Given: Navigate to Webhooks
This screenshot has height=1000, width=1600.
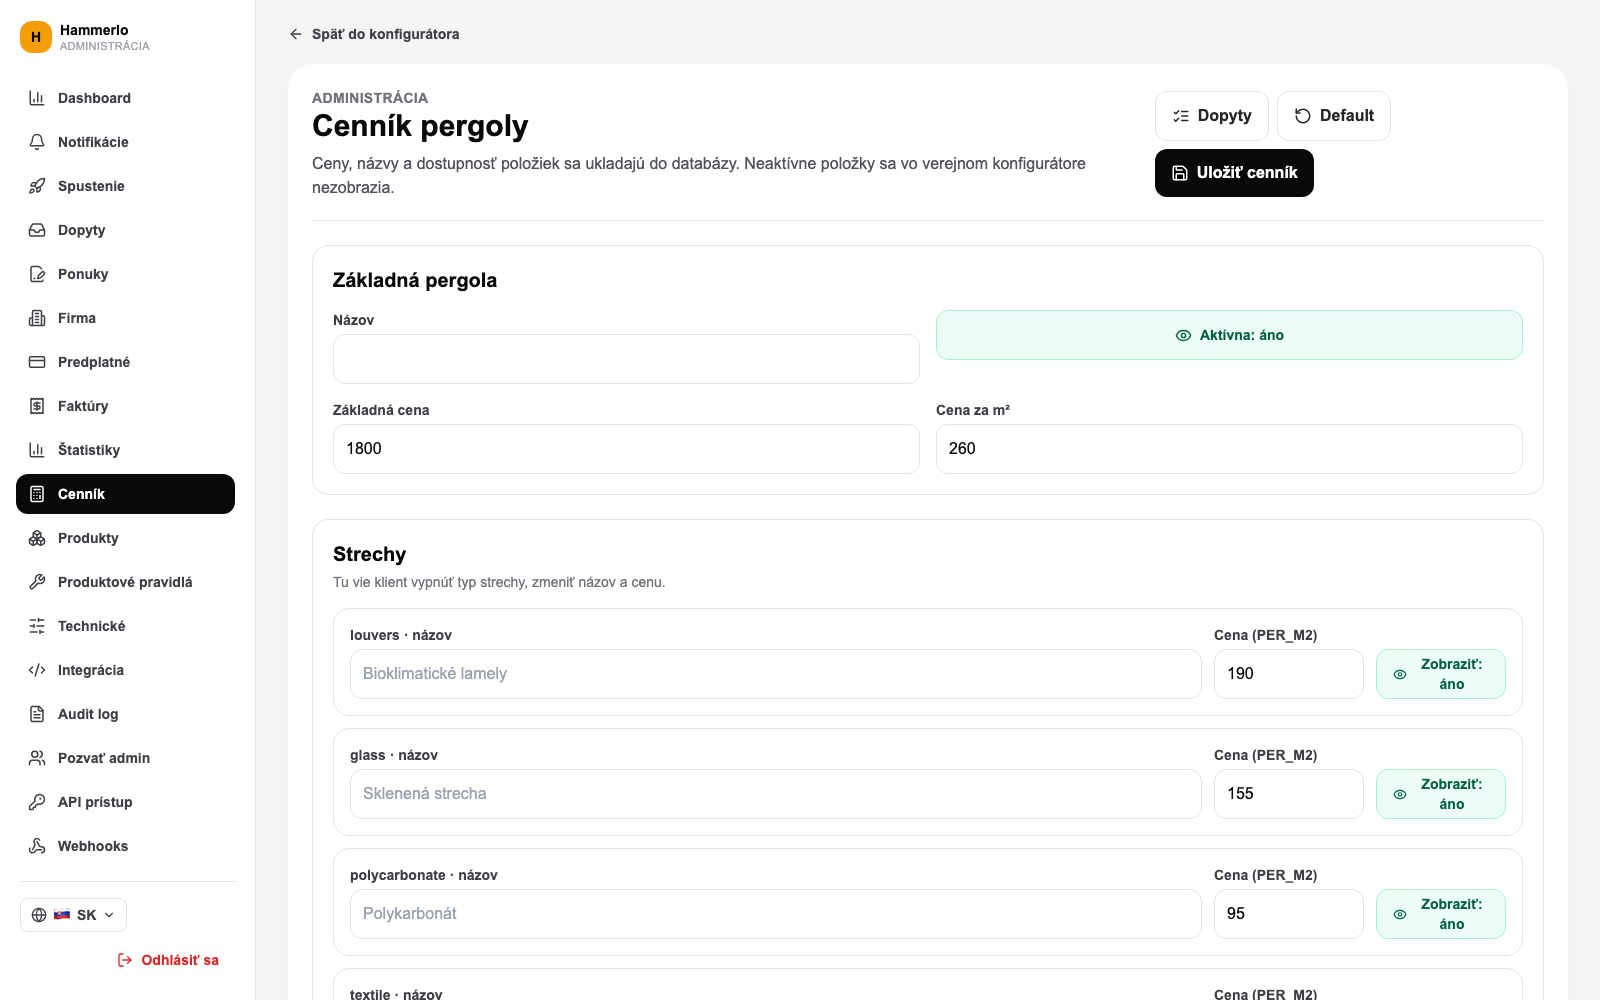Looking at the screenshot, I should point(125,846).
